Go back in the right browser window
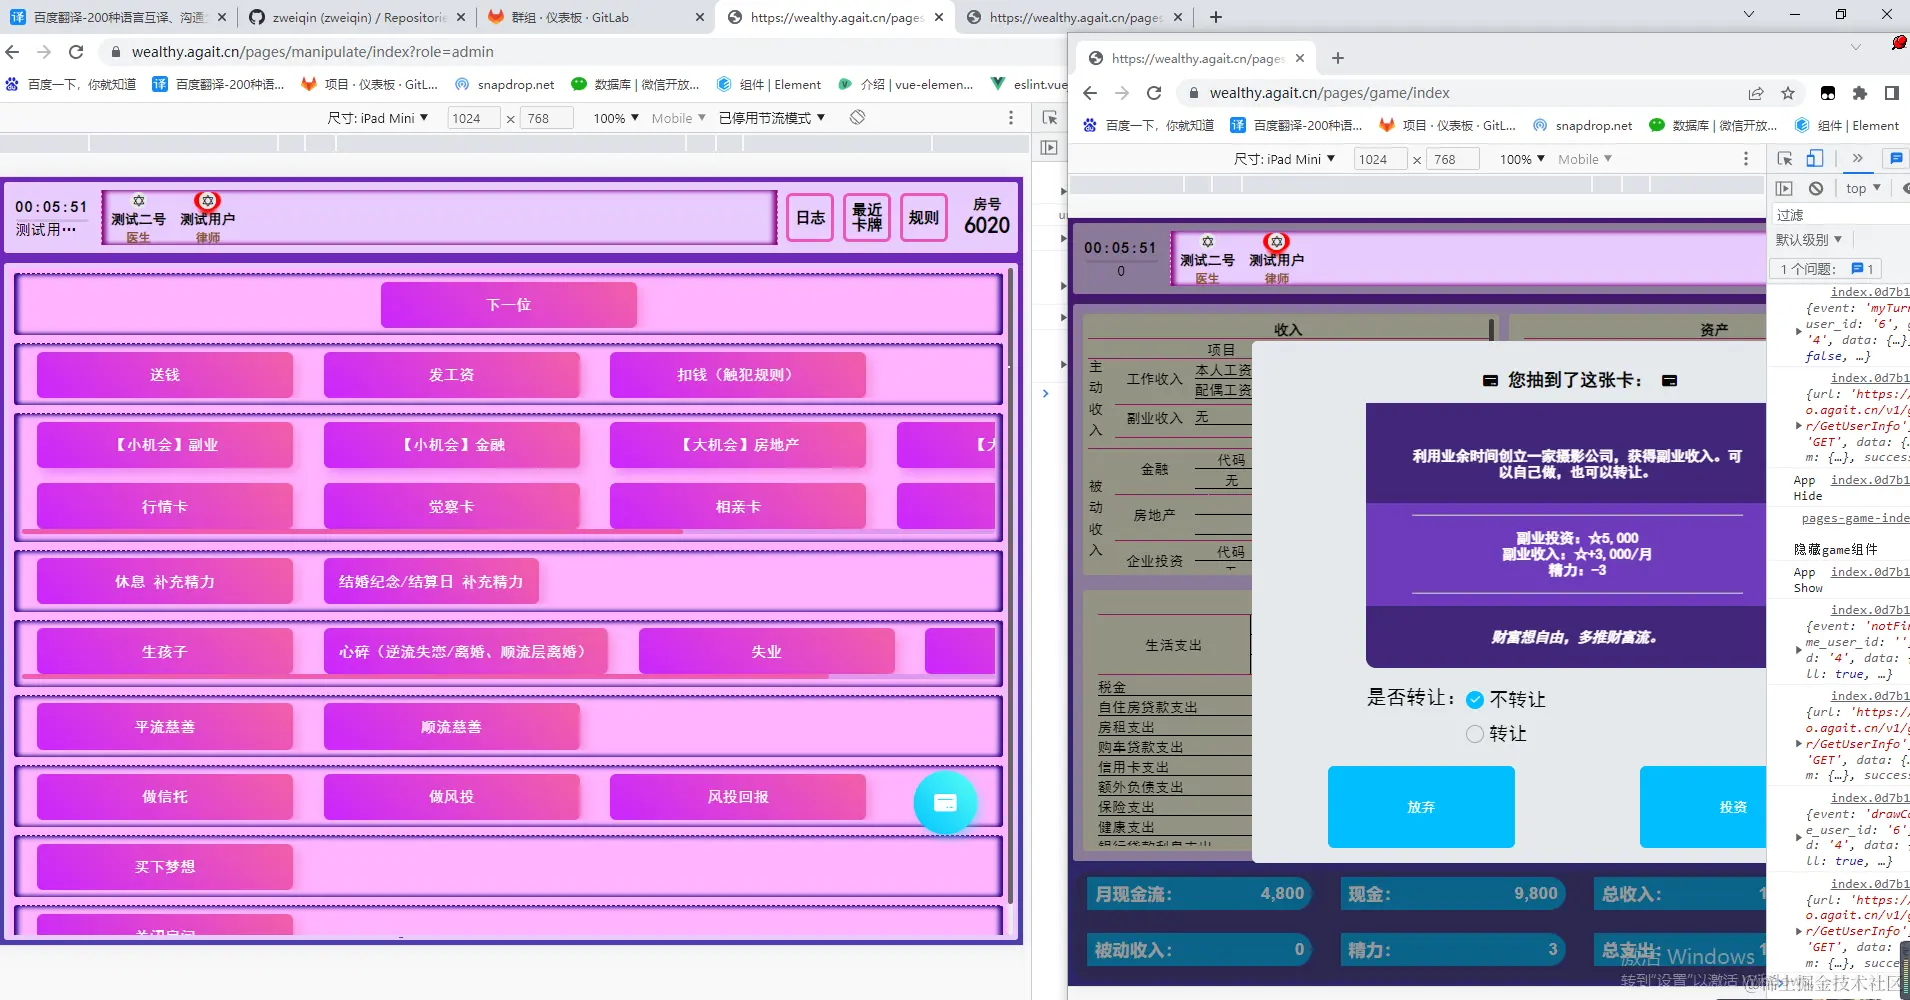1910x1000 pixels. (x=1091, y=93)
